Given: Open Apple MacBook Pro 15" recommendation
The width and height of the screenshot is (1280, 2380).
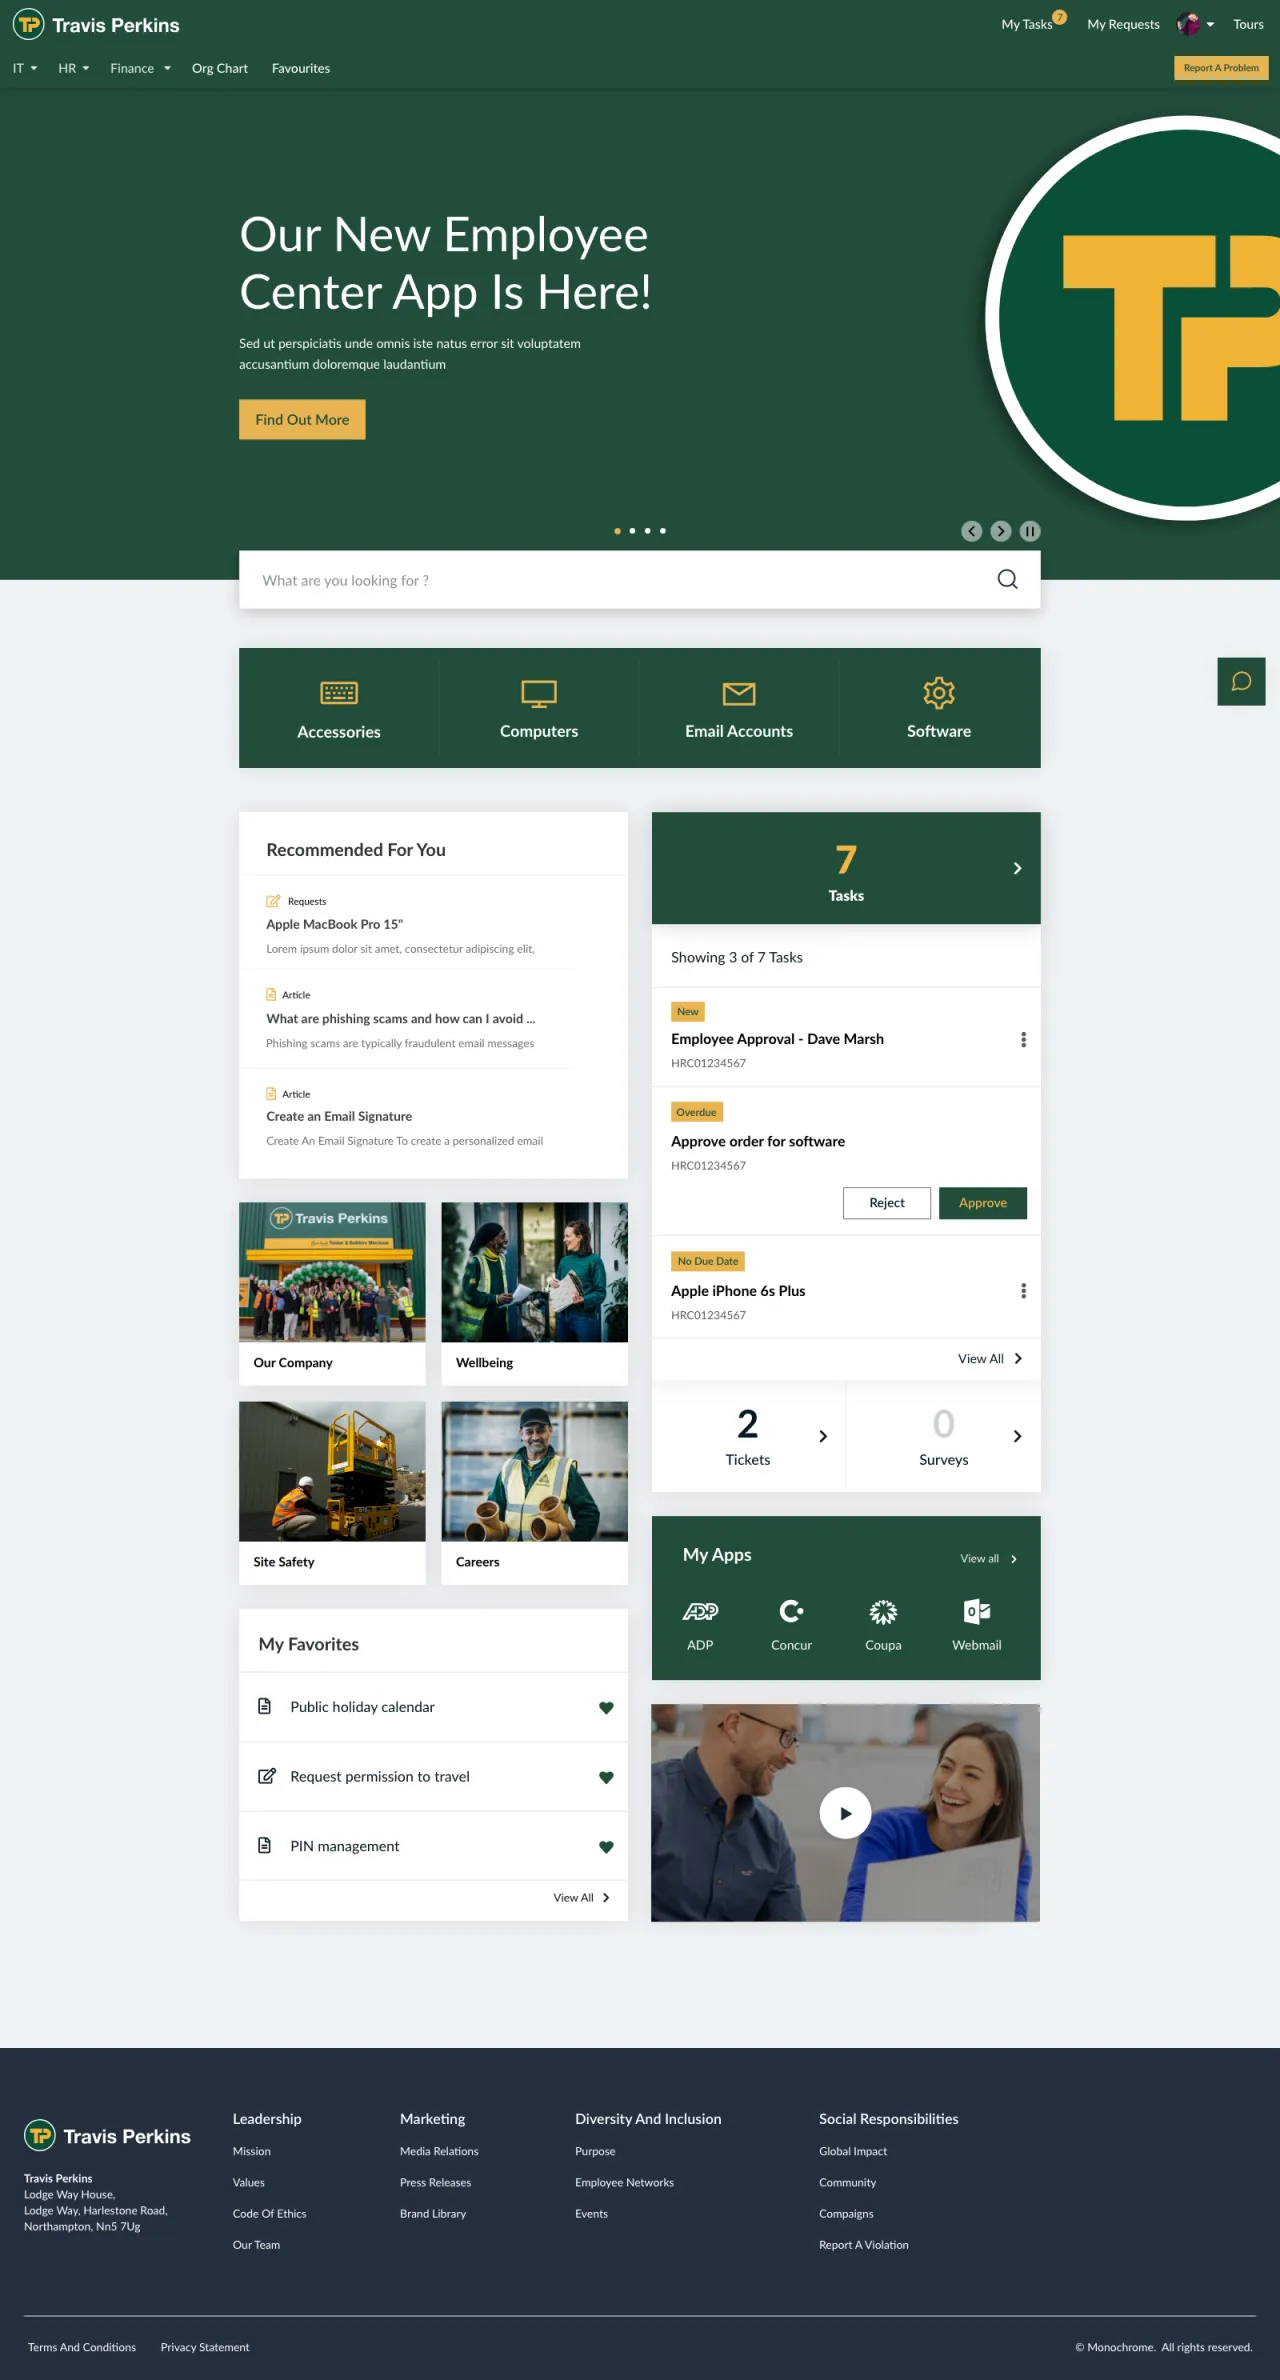Looking at the screenshot, I should (x=334, y=924).
